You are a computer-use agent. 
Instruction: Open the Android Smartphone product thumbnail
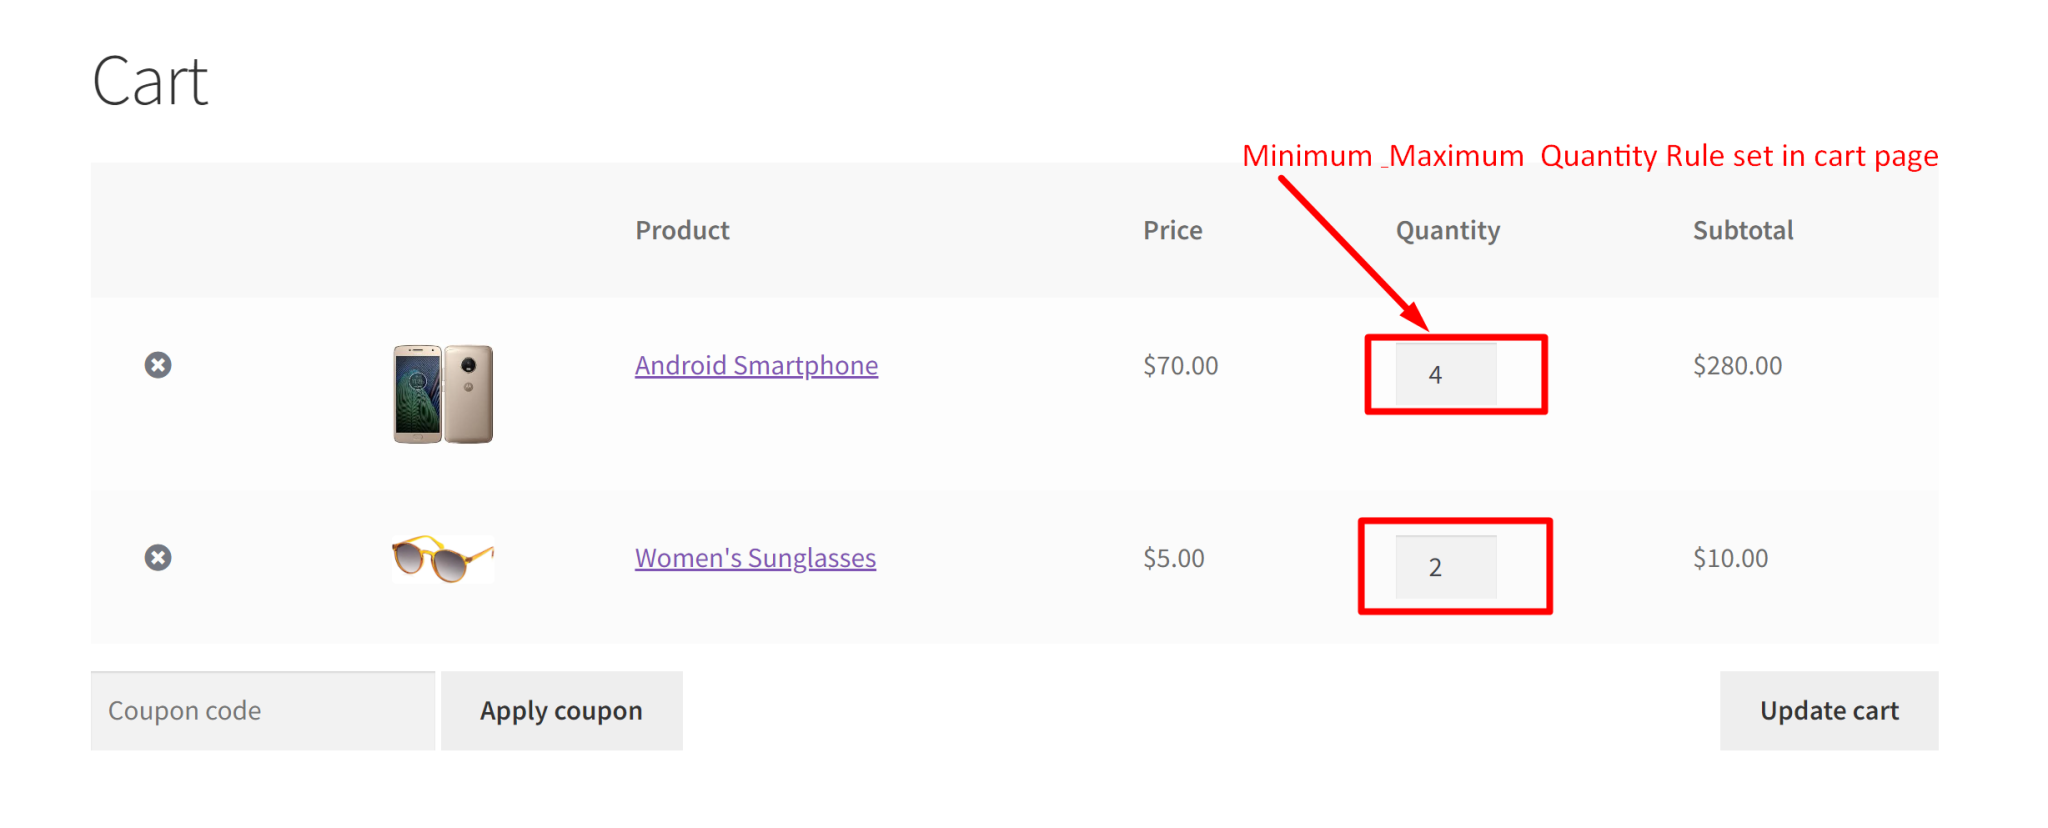click(x=443, y=394)
